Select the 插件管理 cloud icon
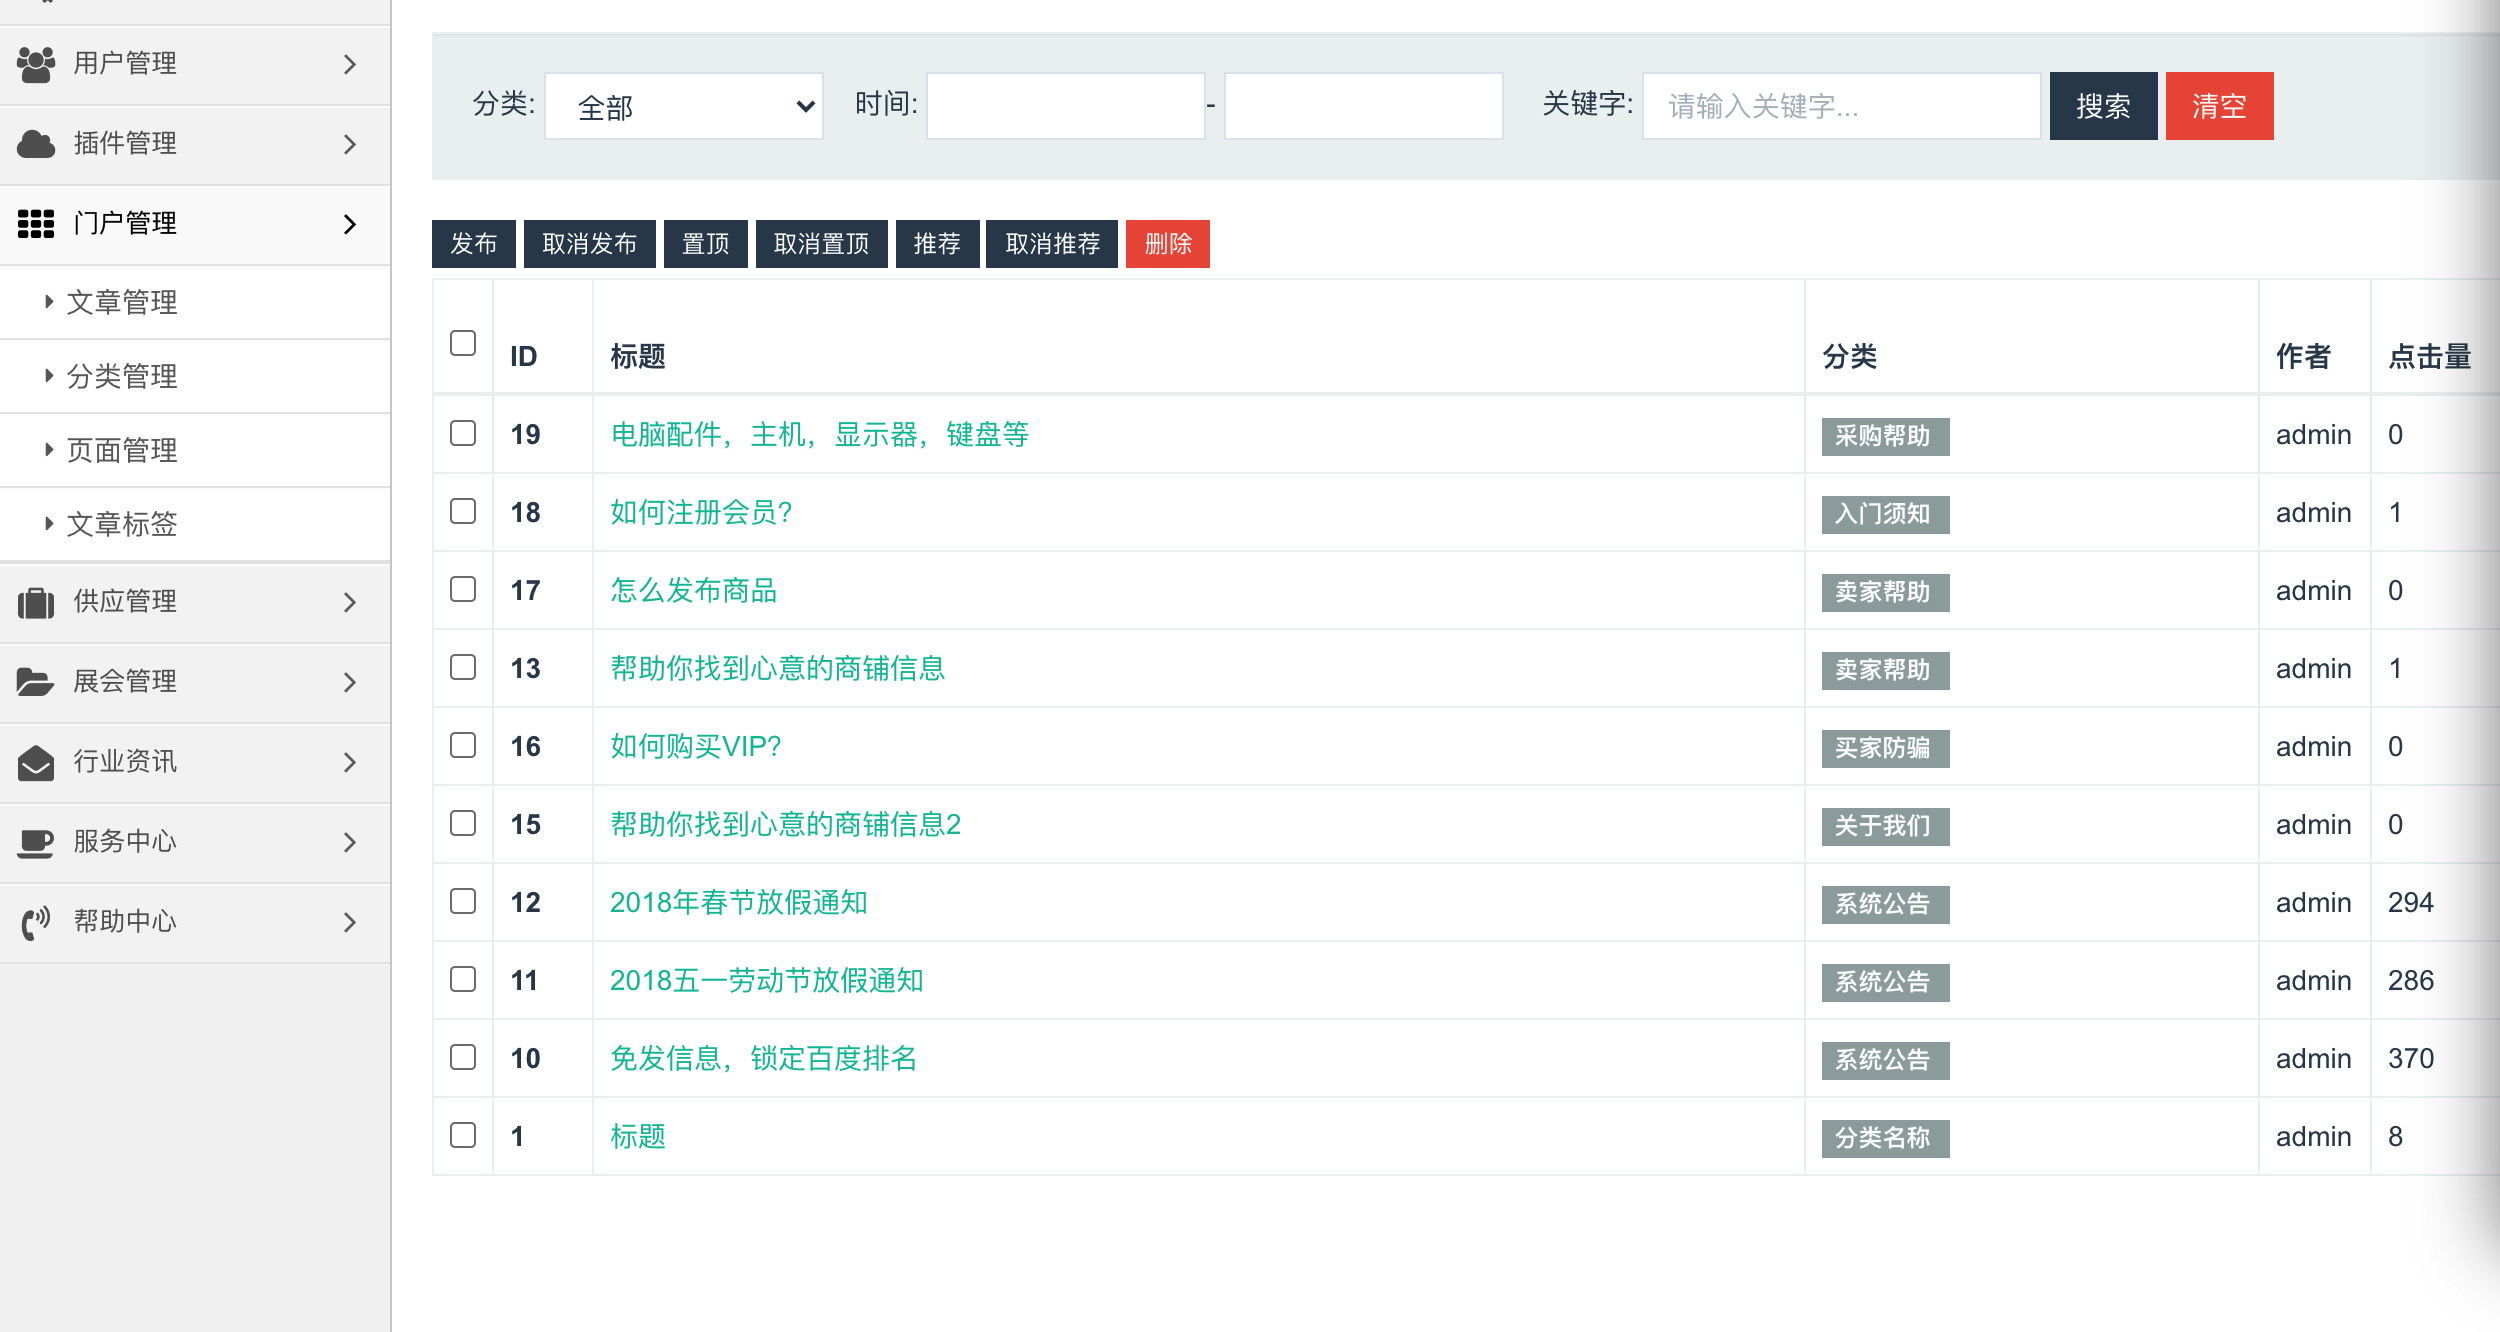 click(35, 143)
